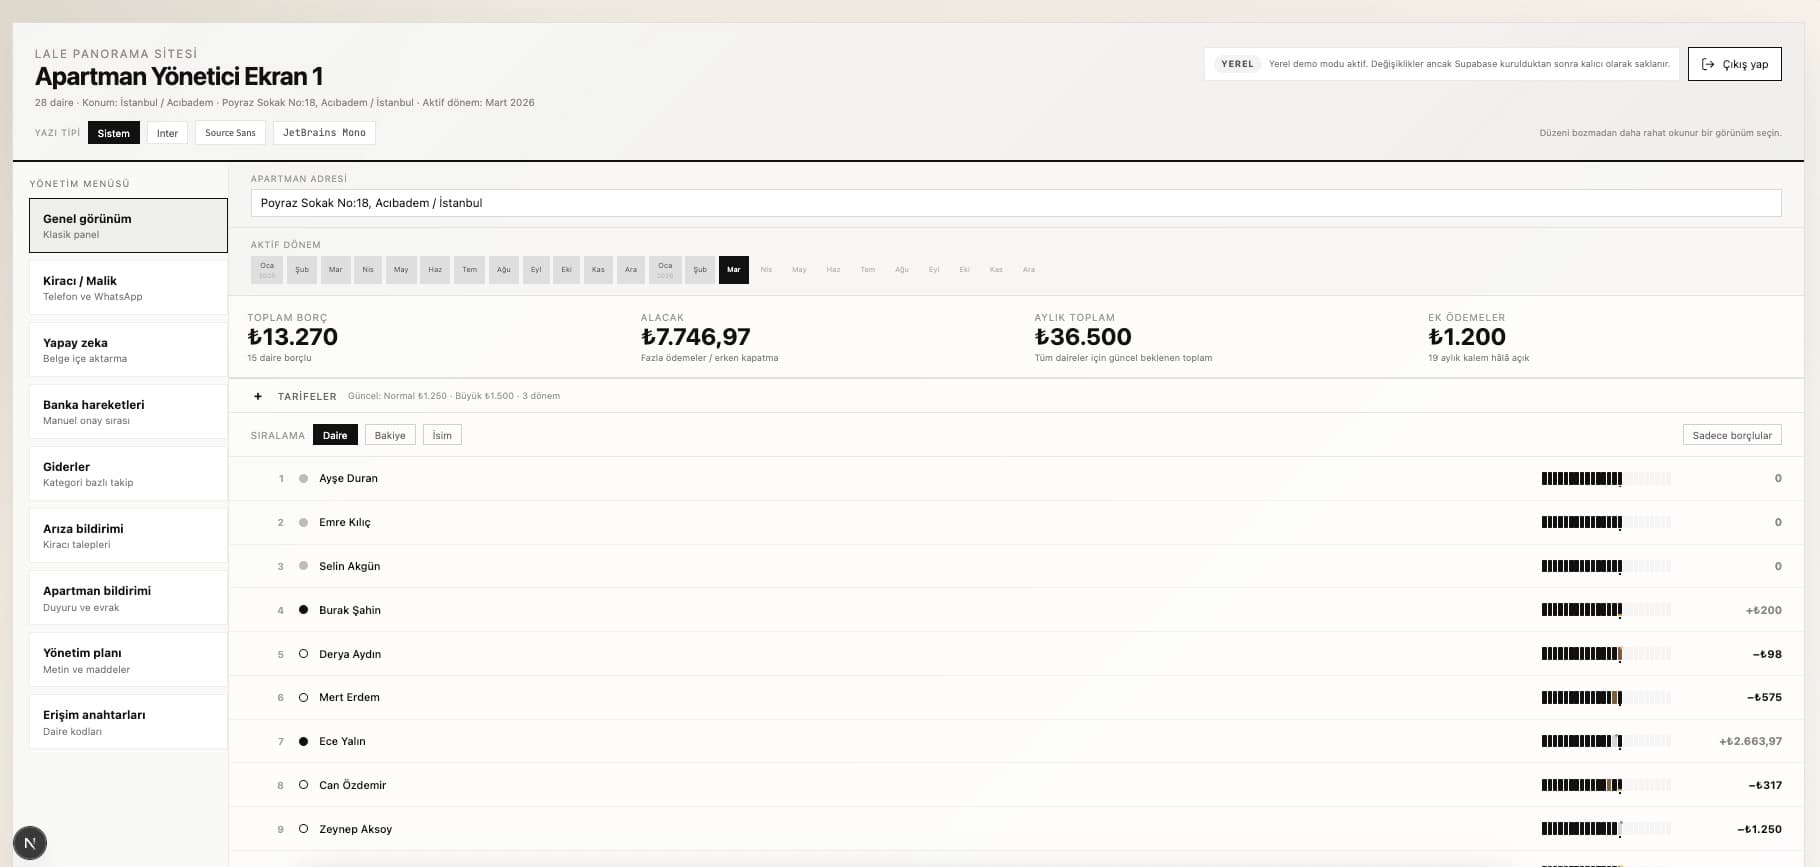The width and height of the screenshot is (1820, 867).
Task: Sort the resident list by İsim
Action: (x=442, y=435)
